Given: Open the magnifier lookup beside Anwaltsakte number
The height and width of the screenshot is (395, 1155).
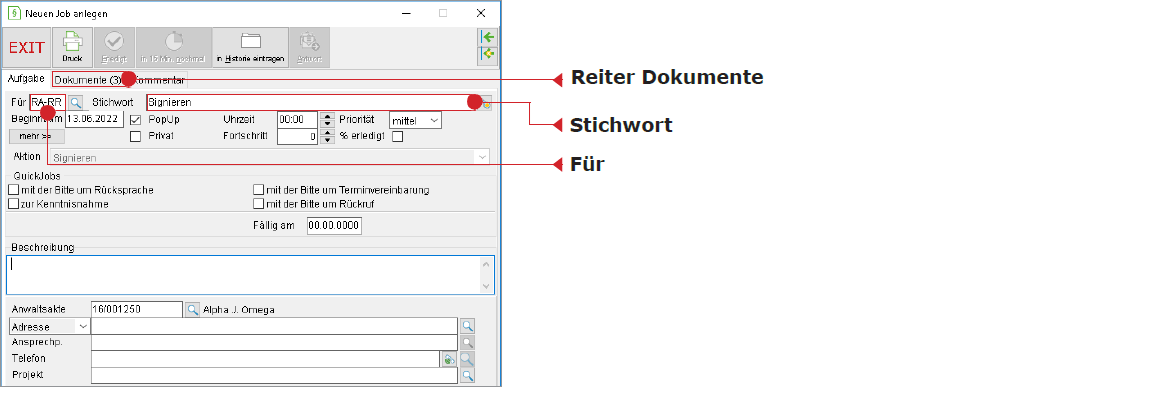Looking at the screenshot, I should [x=192, y=310].
